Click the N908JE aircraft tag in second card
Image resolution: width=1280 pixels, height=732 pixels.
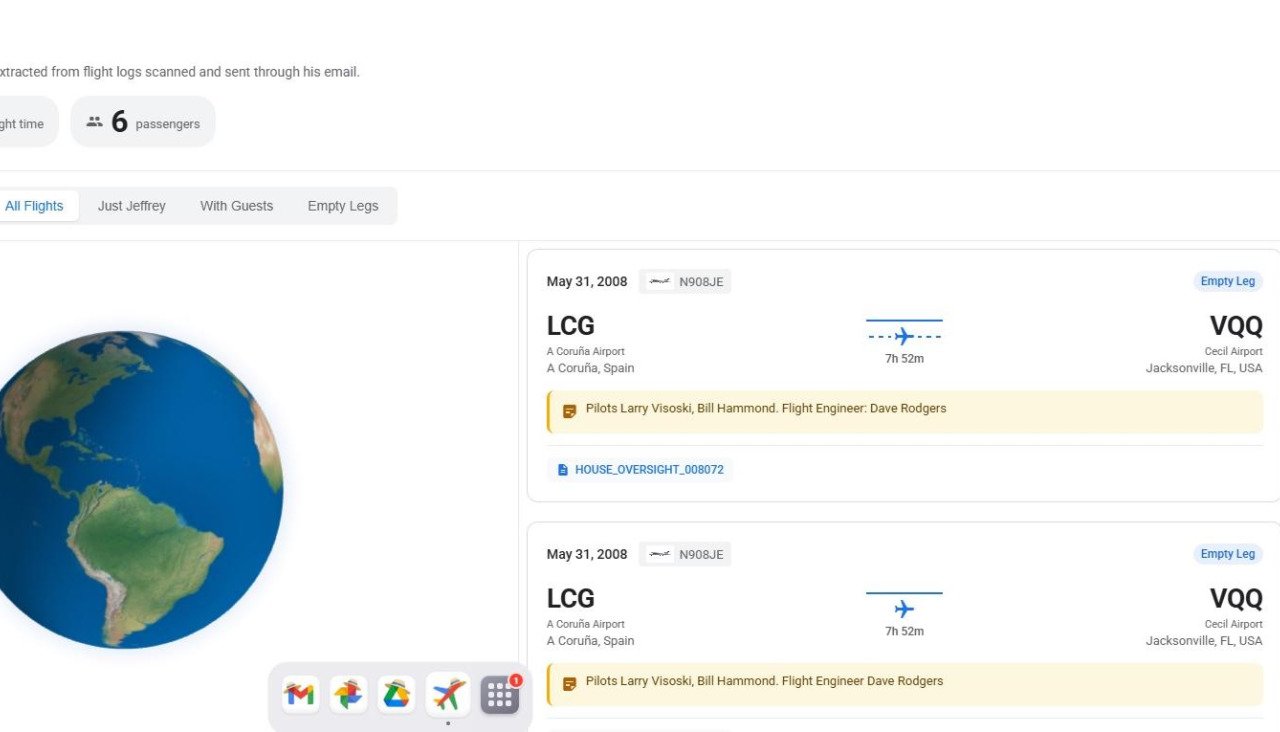point(685,555)
